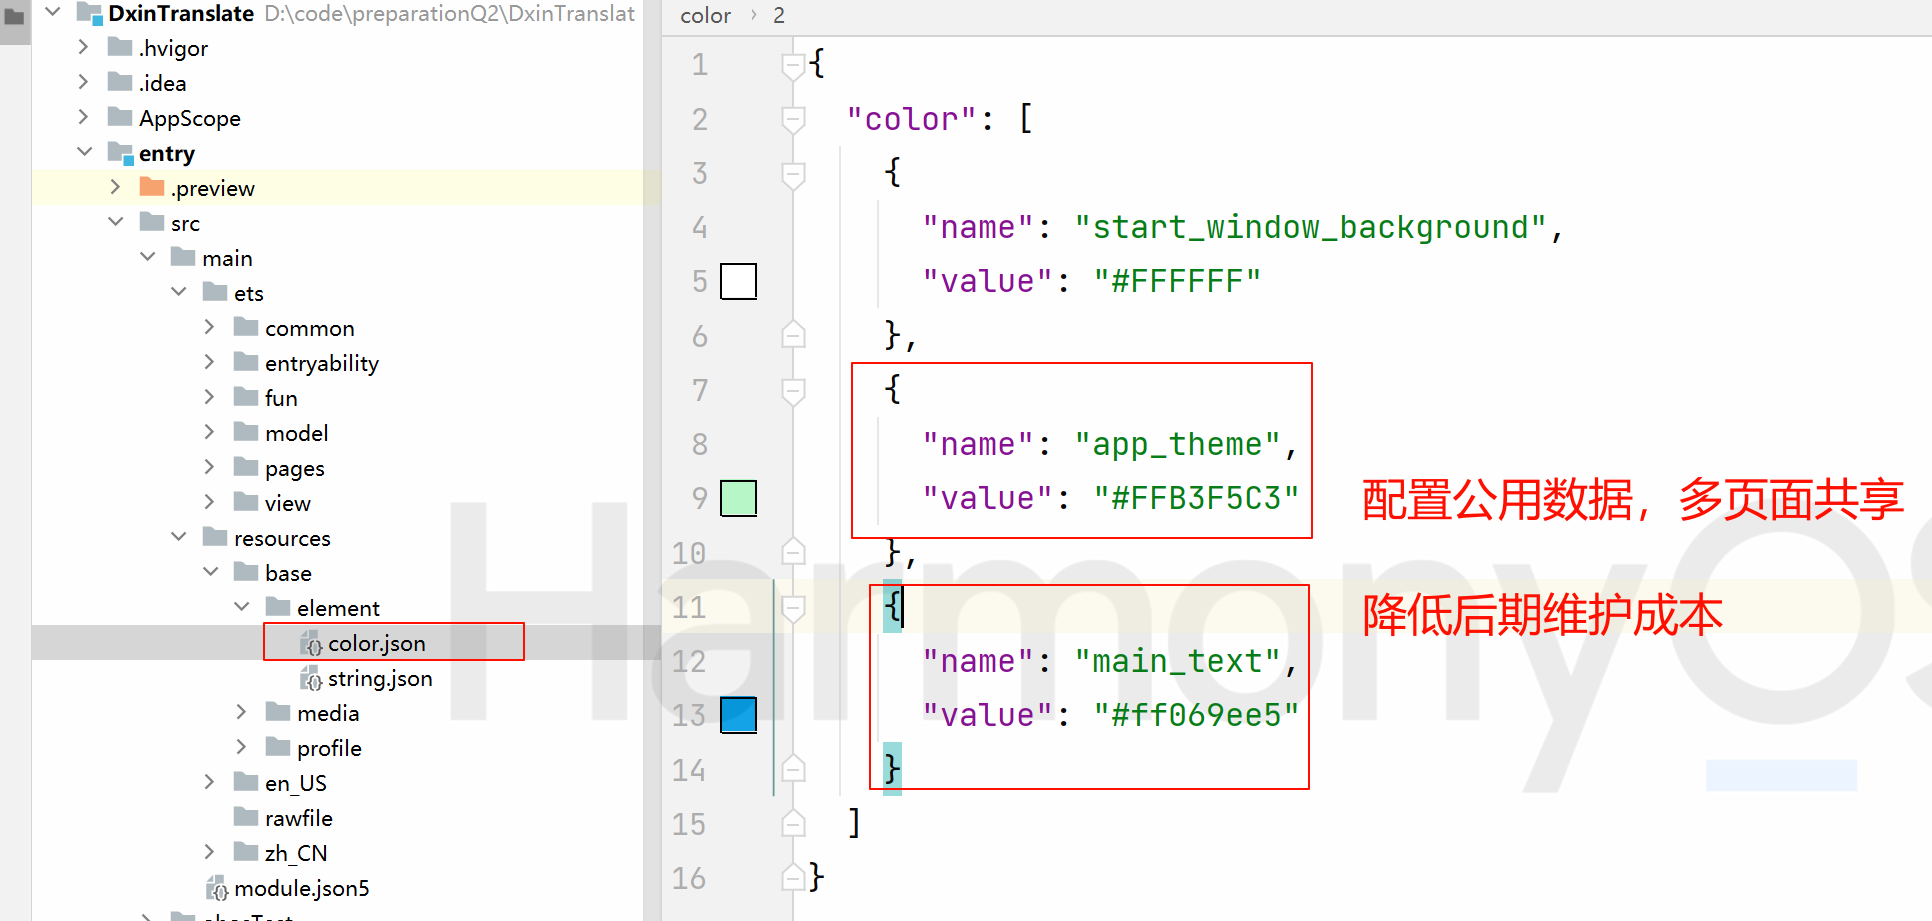Expand the zh_CN folder

[x=210, y=852]
